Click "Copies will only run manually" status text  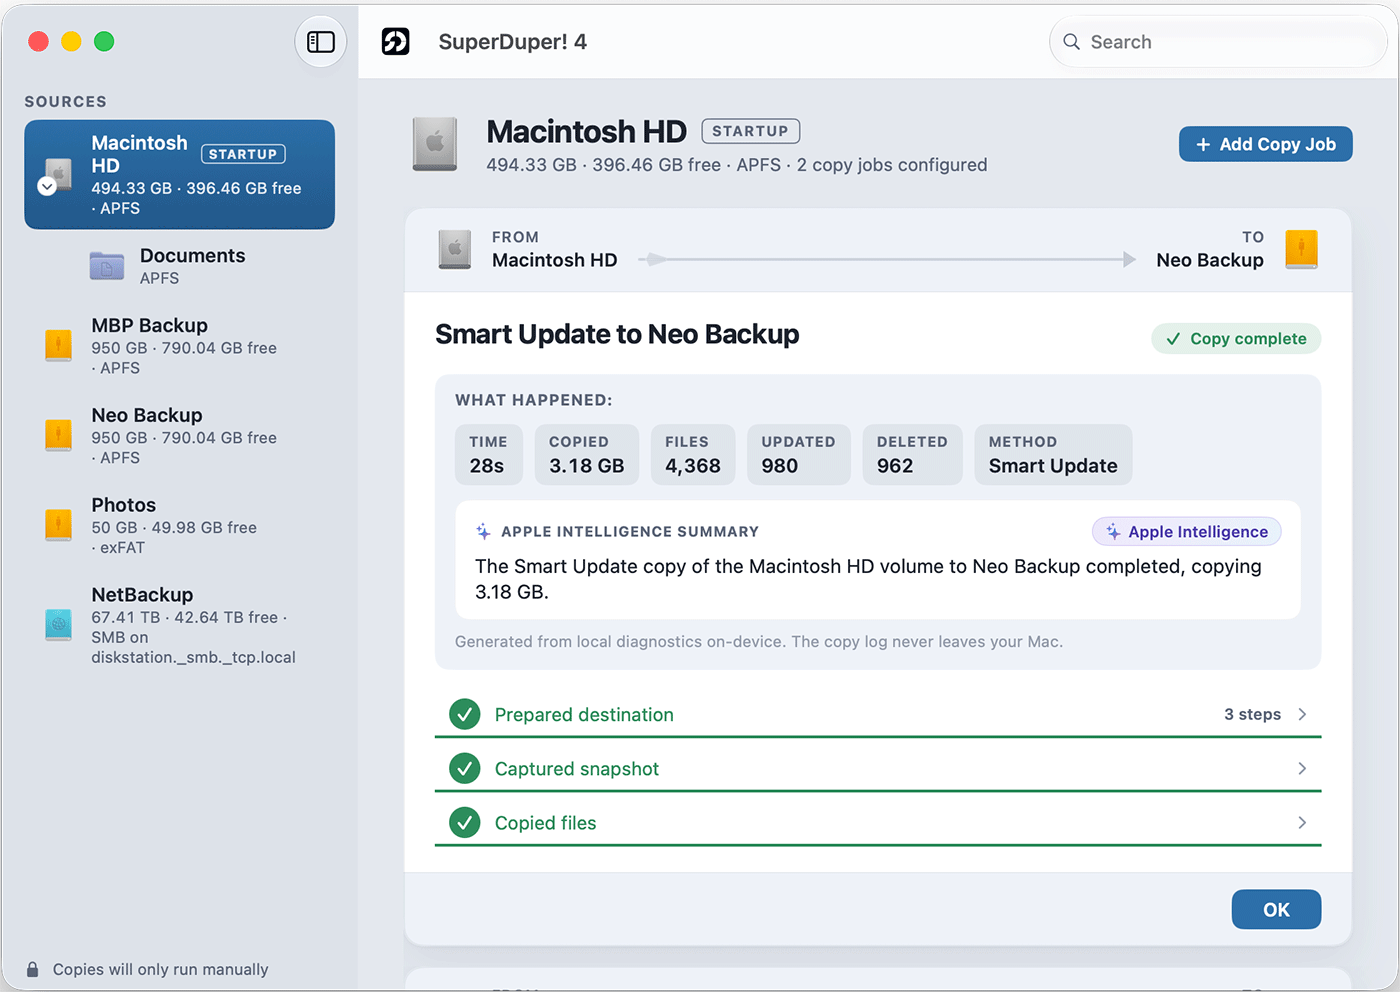click(x=161, y=969)
